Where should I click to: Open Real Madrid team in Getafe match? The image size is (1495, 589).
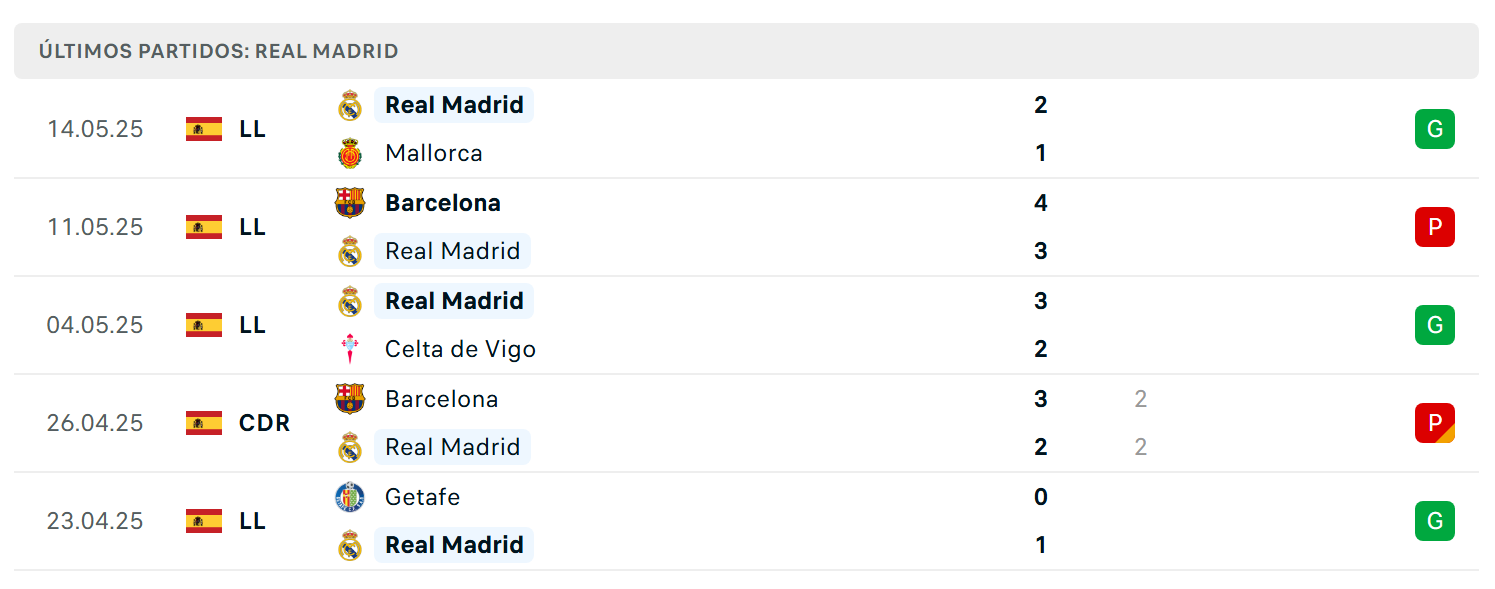click(454, 545)
